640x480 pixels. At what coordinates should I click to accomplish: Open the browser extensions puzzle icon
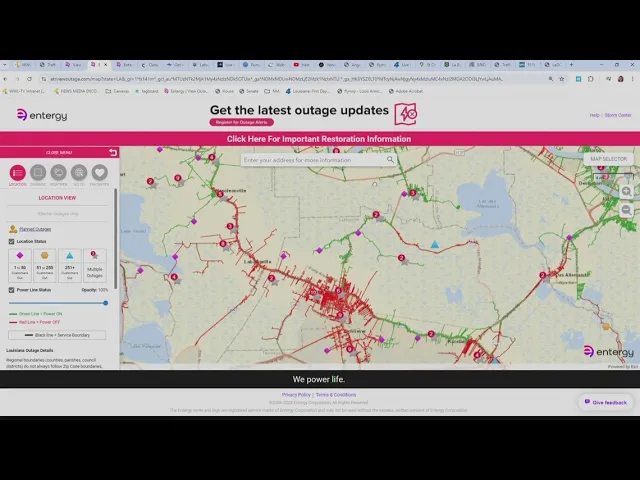click(x=591, y=79)
